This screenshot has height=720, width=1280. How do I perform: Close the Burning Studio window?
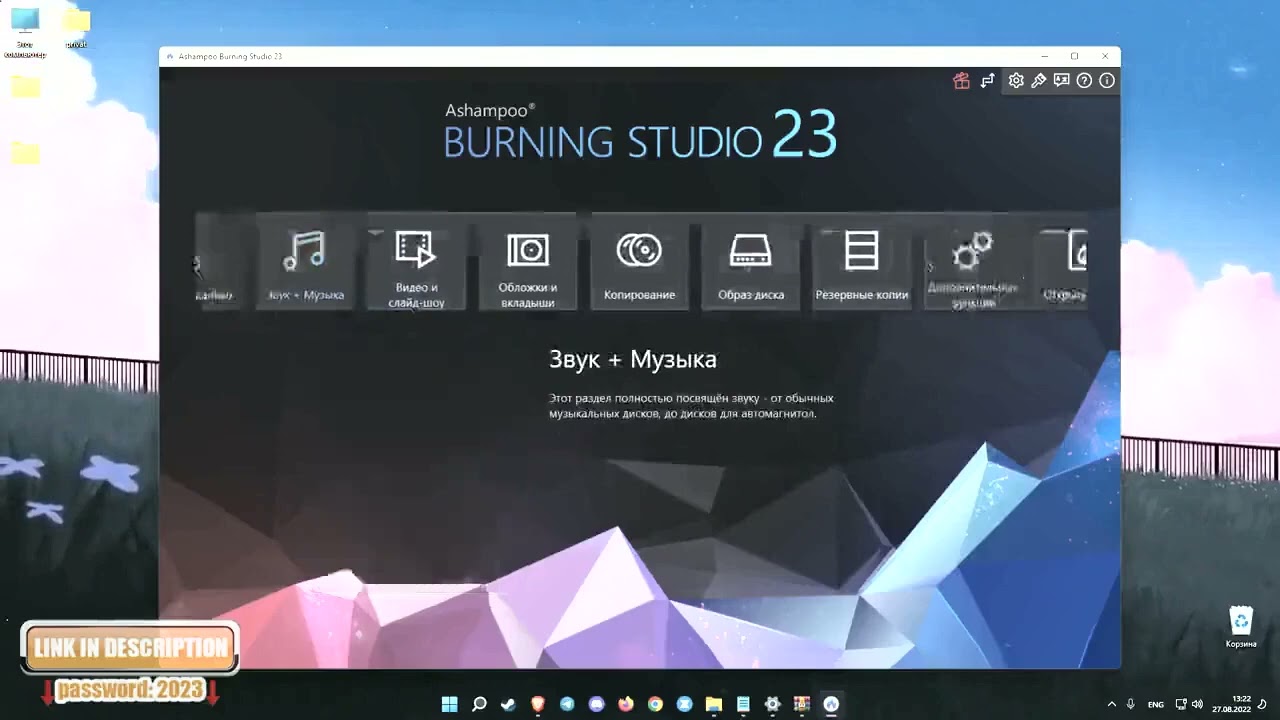click(x=1105, y=56)
